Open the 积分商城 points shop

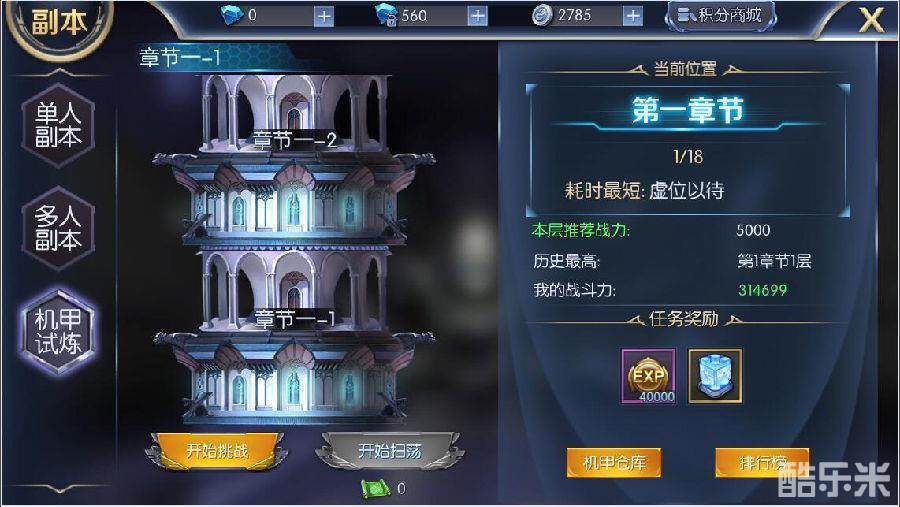[x=720, y=16]
